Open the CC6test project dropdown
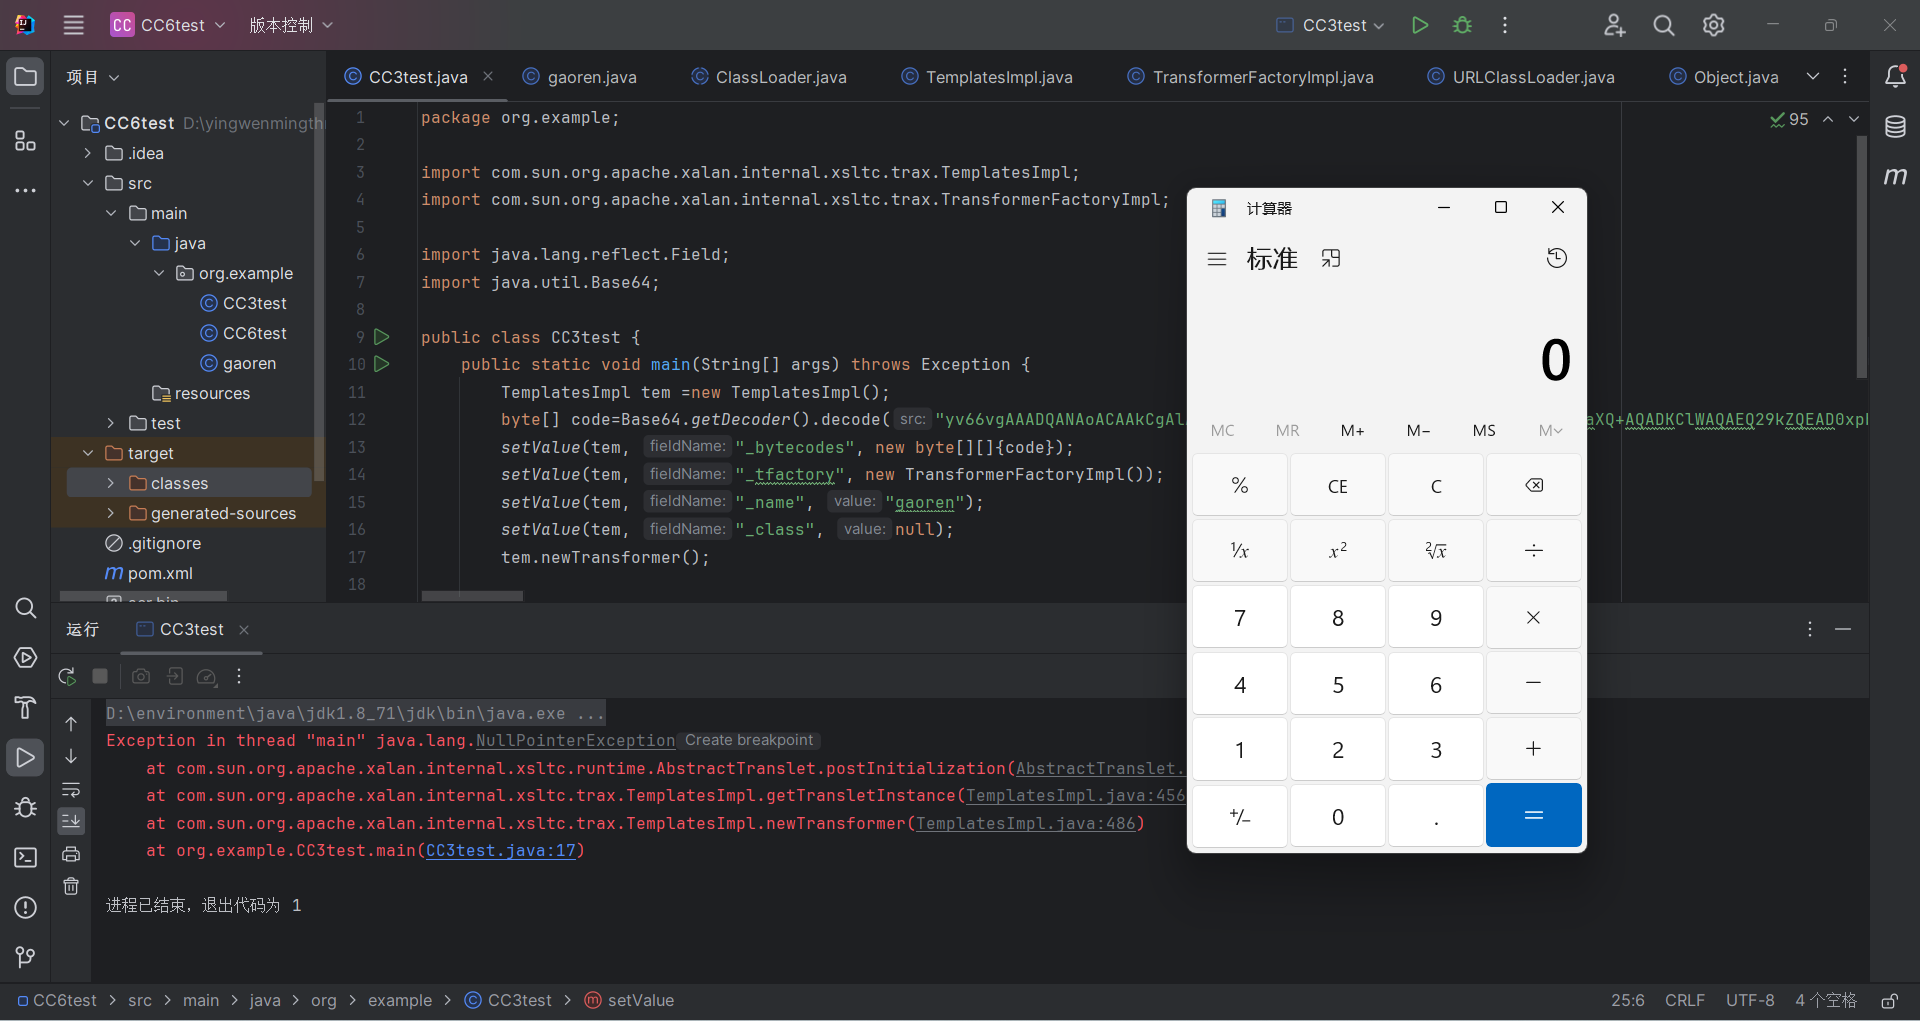 point(168,25)
